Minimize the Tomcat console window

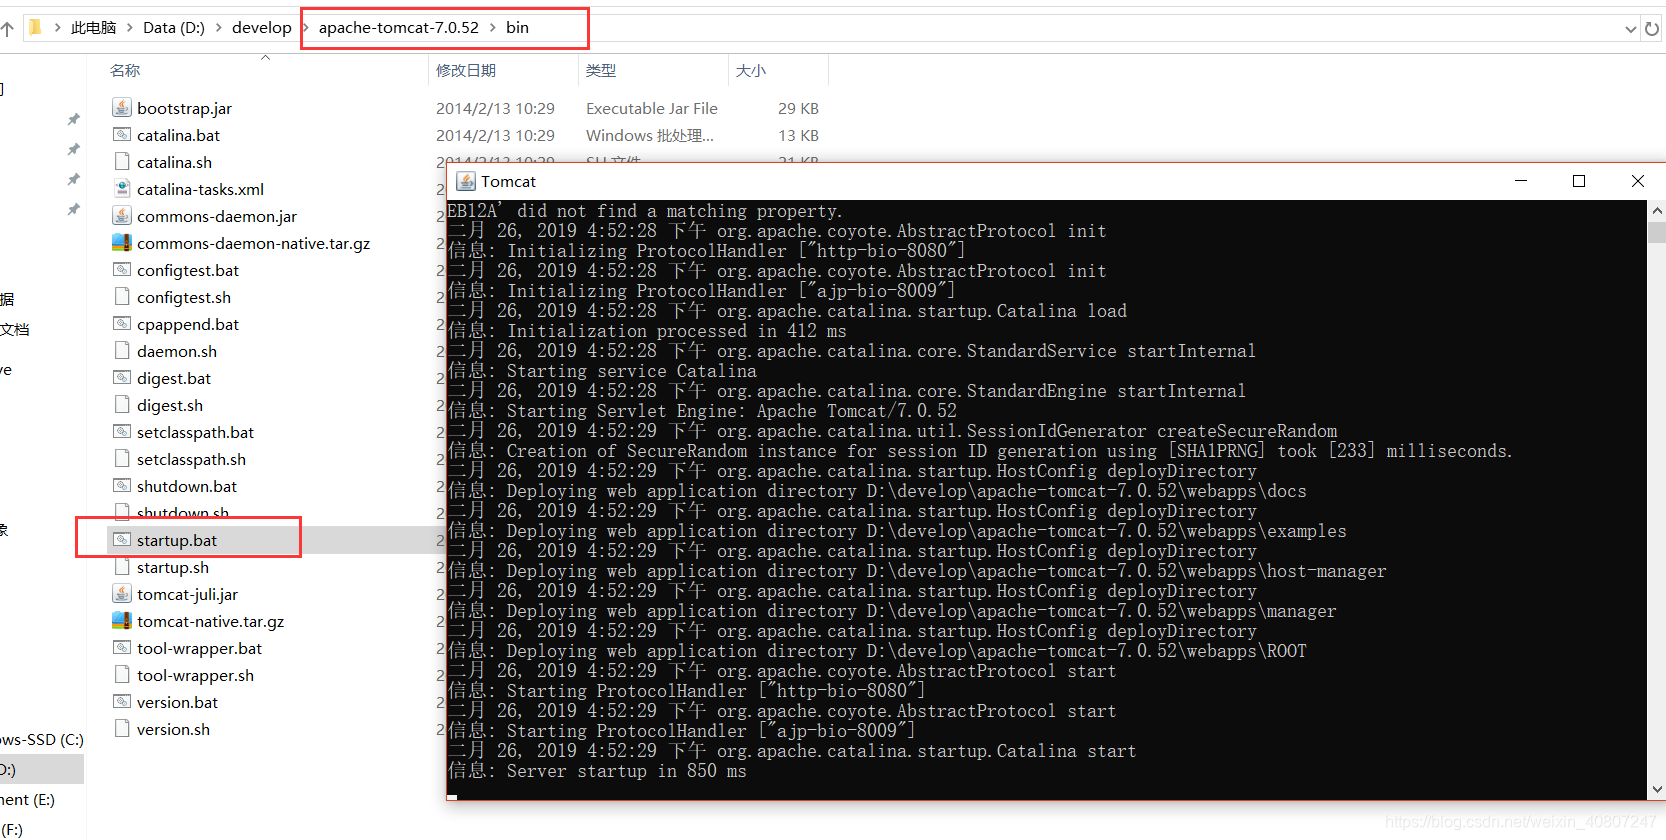(1521, 181)
